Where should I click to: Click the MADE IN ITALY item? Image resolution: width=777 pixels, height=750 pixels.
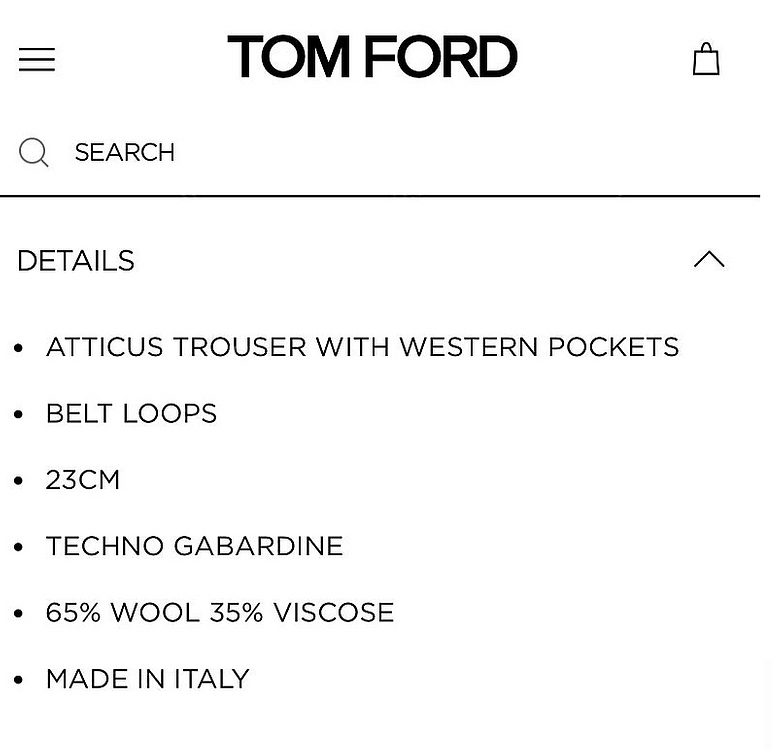tap(148, 679)
